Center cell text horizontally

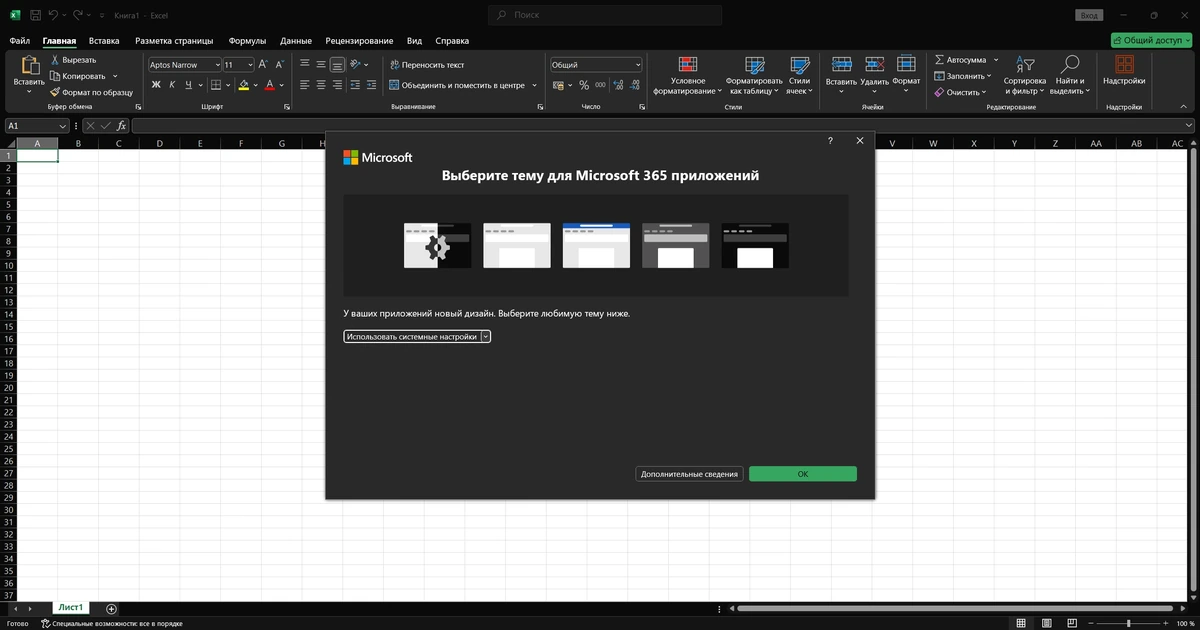click(322, 85)
